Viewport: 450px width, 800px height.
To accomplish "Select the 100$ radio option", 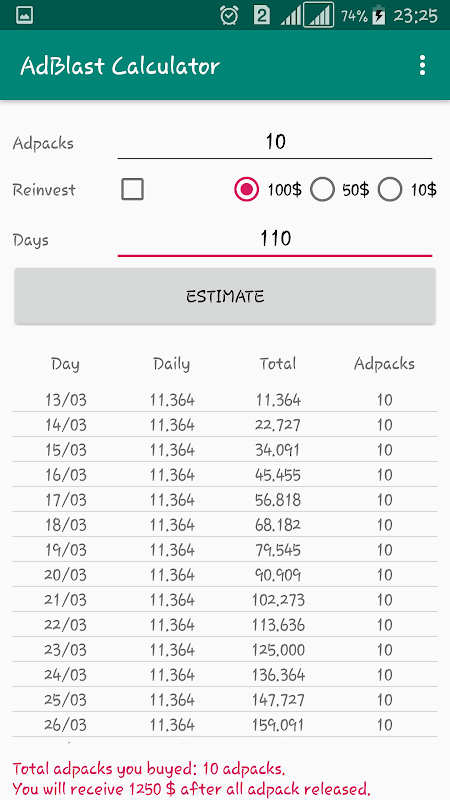I will pyautogui.click(x=247, y=190).
